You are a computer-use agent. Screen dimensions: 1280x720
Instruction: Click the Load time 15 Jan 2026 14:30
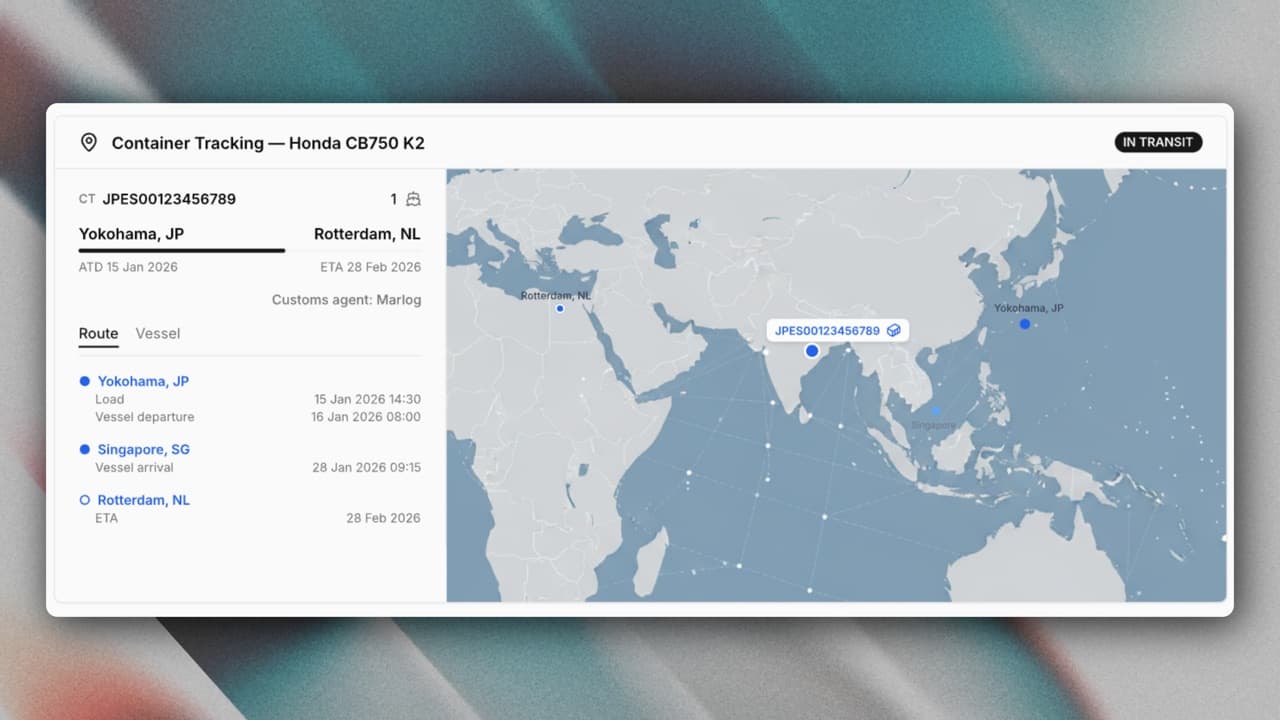coord(367,399)
